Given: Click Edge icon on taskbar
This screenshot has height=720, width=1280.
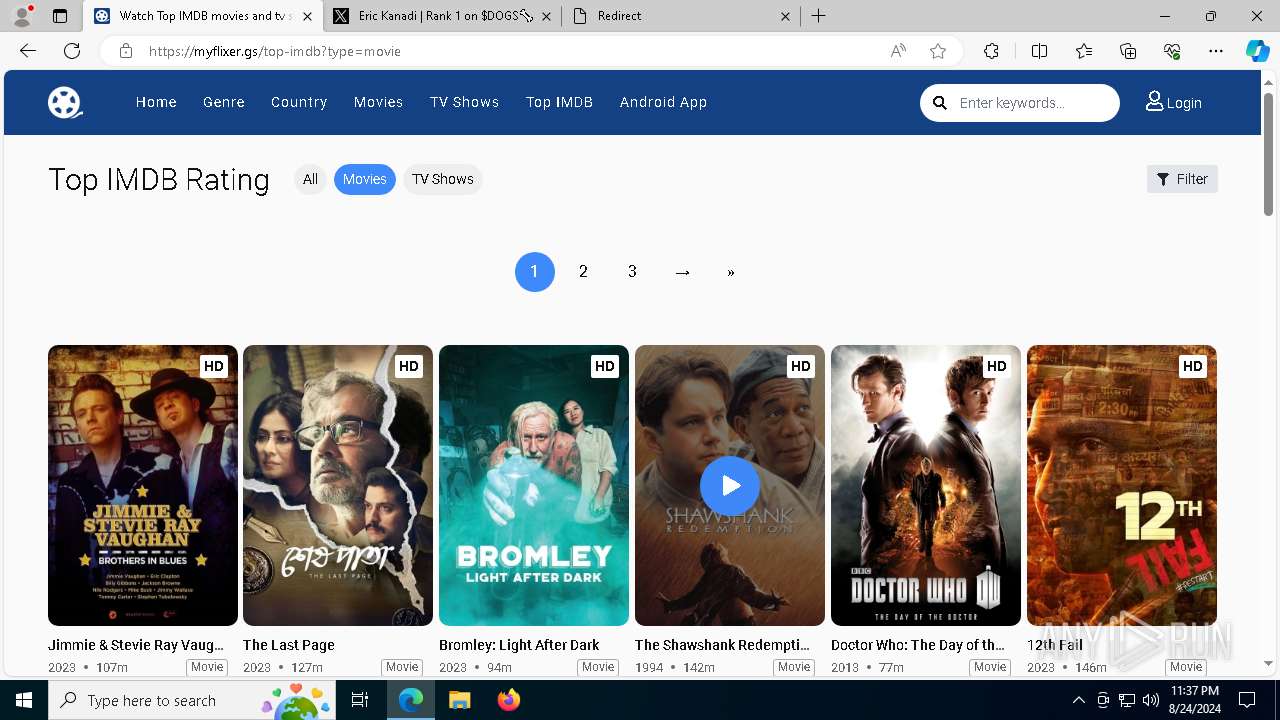Looking at the screenshot, I should pos(411,700).
